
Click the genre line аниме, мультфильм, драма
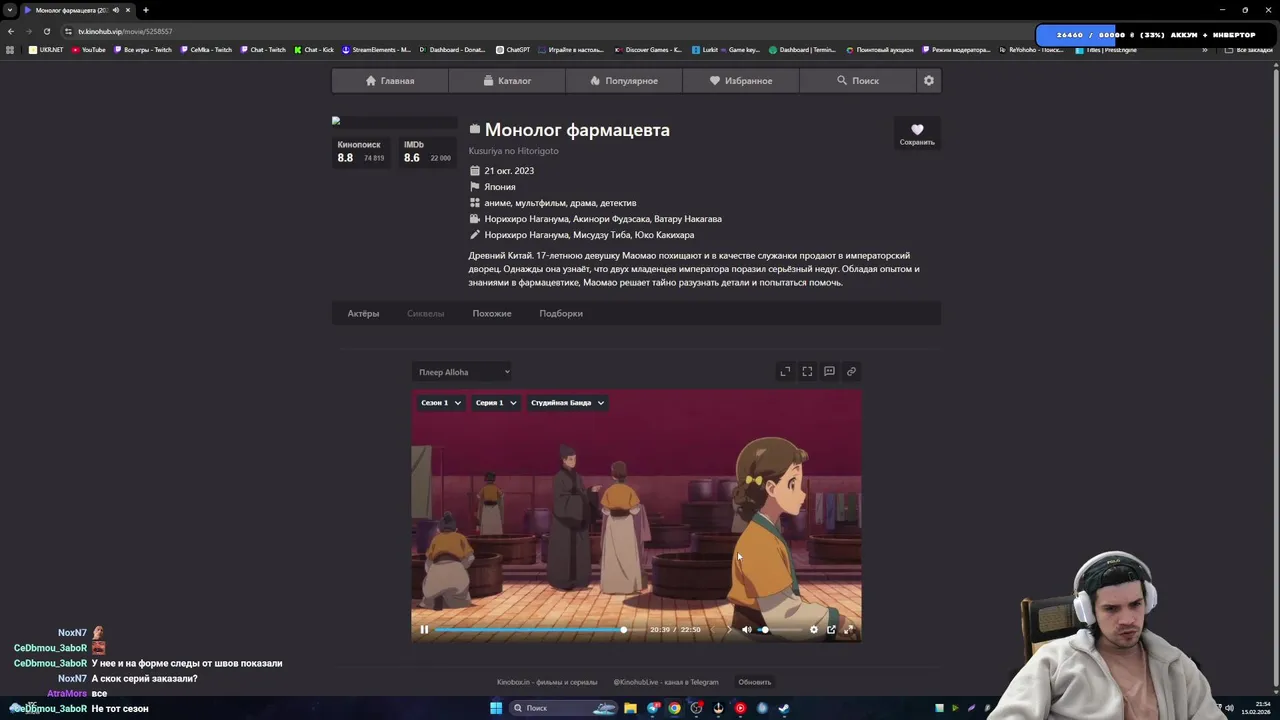coord(560,203)
